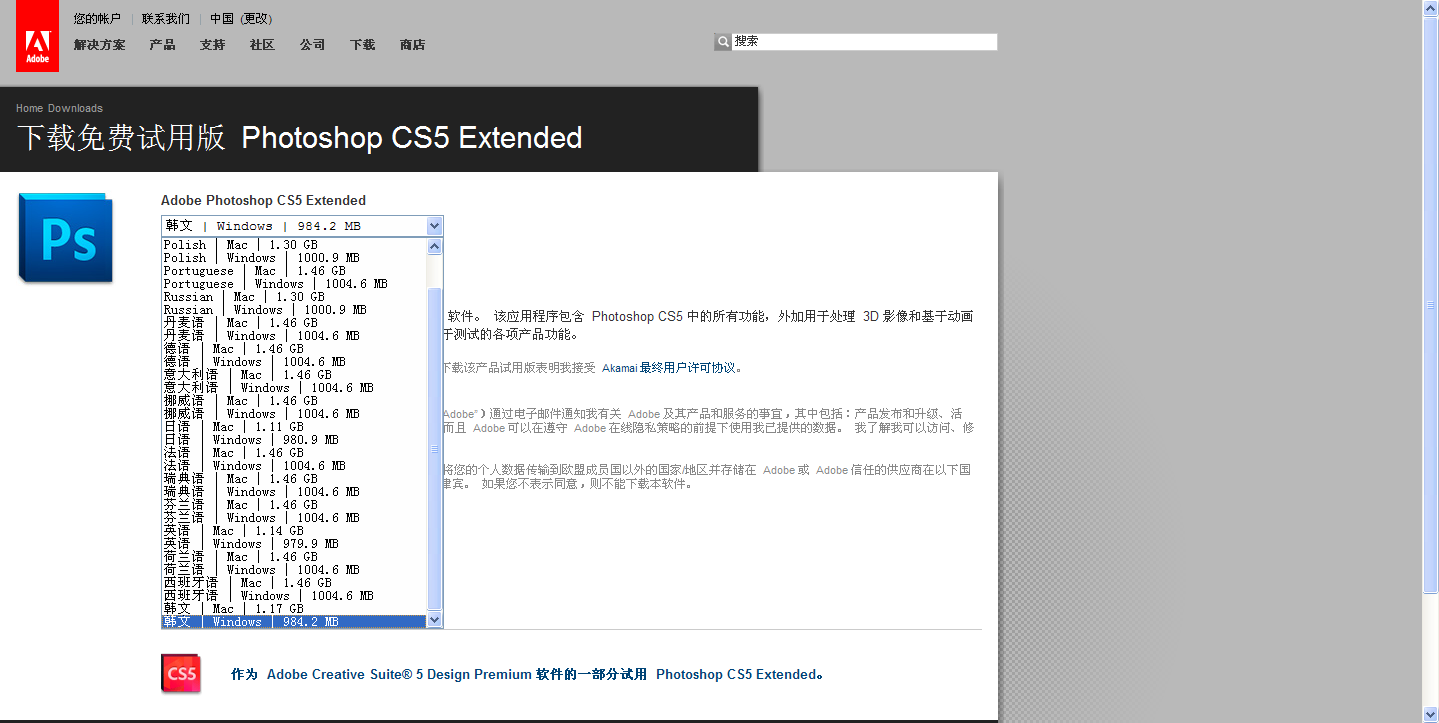Select 英语 | Windows | 979.9 MB

294,544
